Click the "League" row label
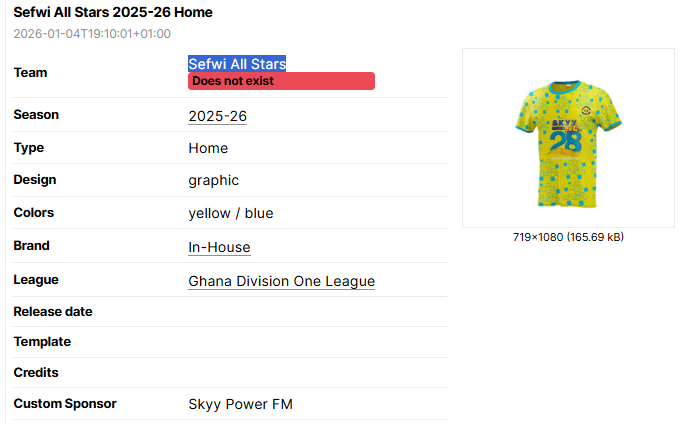The image size is (689, 424). (36, 280)
